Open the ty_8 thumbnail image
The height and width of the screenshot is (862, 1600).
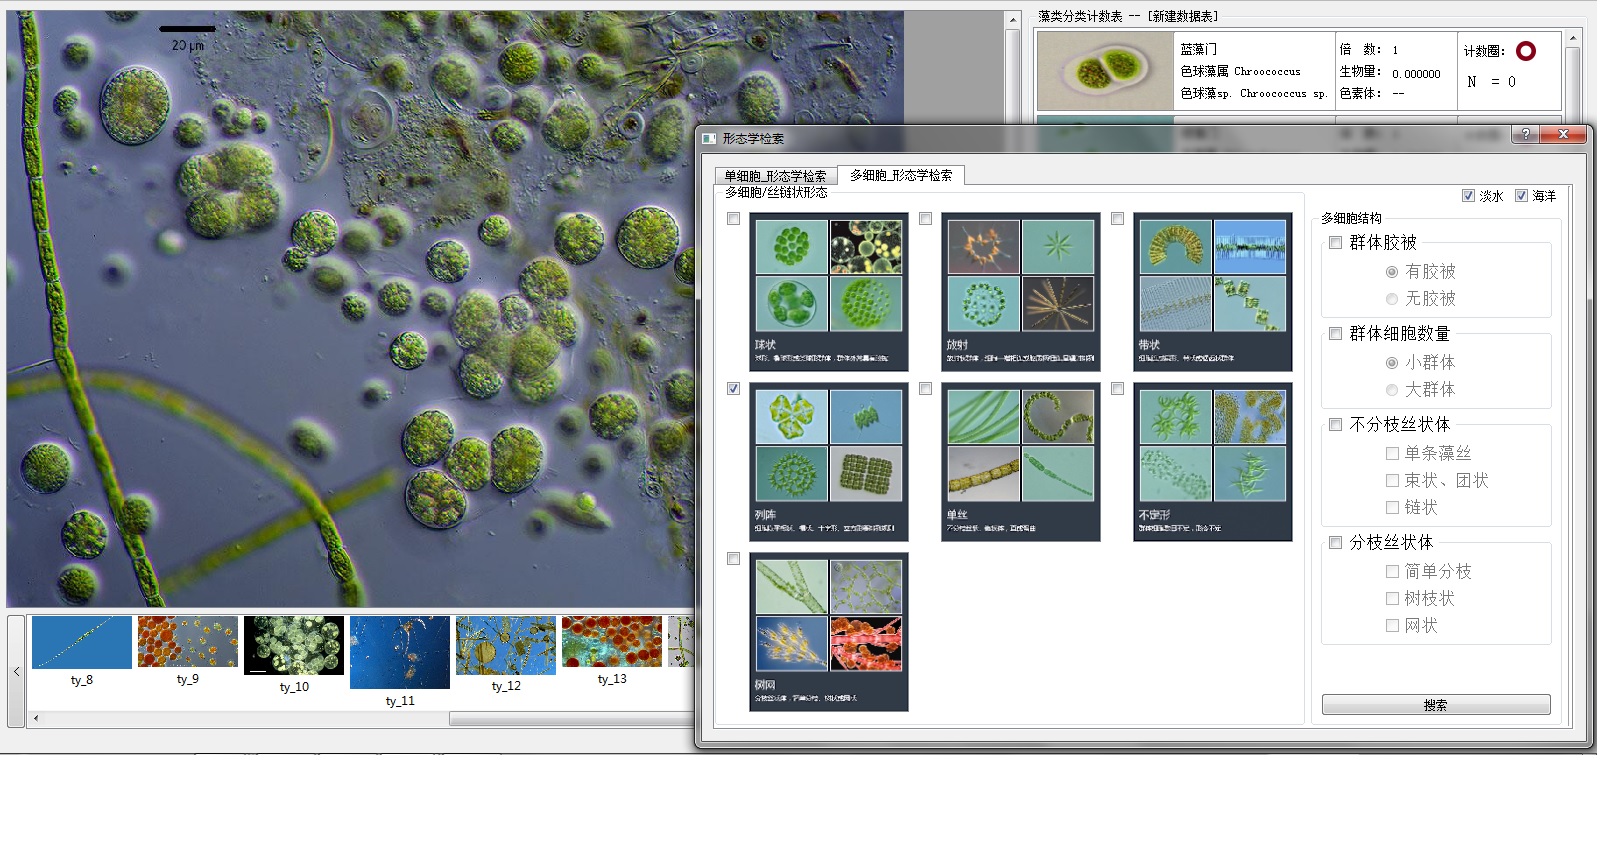[x=82, y=642]
